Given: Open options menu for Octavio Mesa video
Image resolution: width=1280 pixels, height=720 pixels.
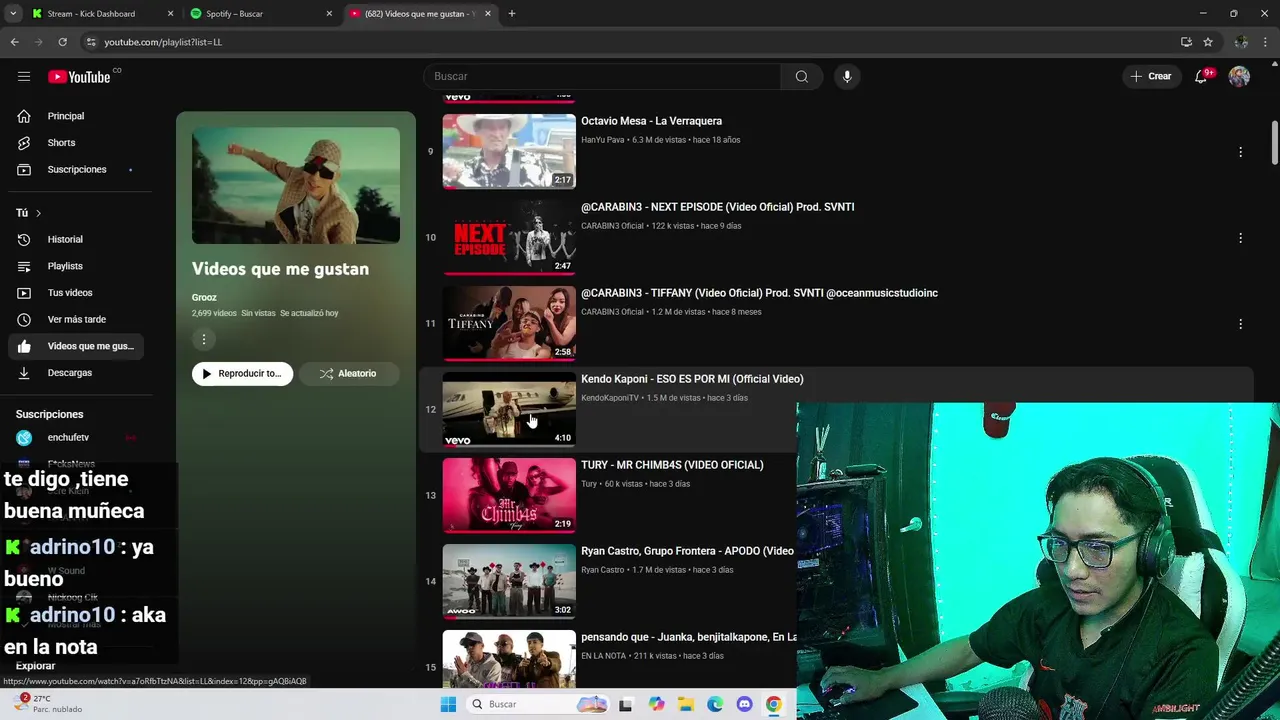Looking at the screenshot, I should [1240, 152].
